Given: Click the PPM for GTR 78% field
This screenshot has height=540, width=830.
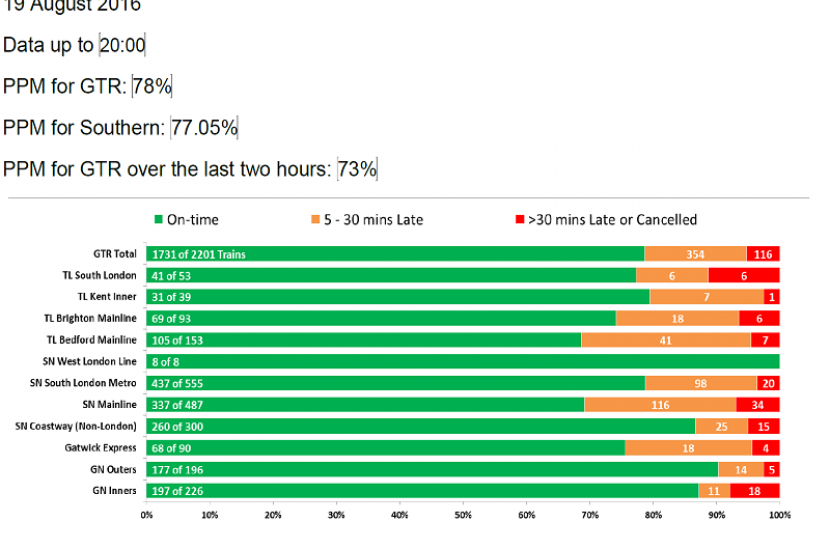Looking at the screenshot, I should click(152, 87).
